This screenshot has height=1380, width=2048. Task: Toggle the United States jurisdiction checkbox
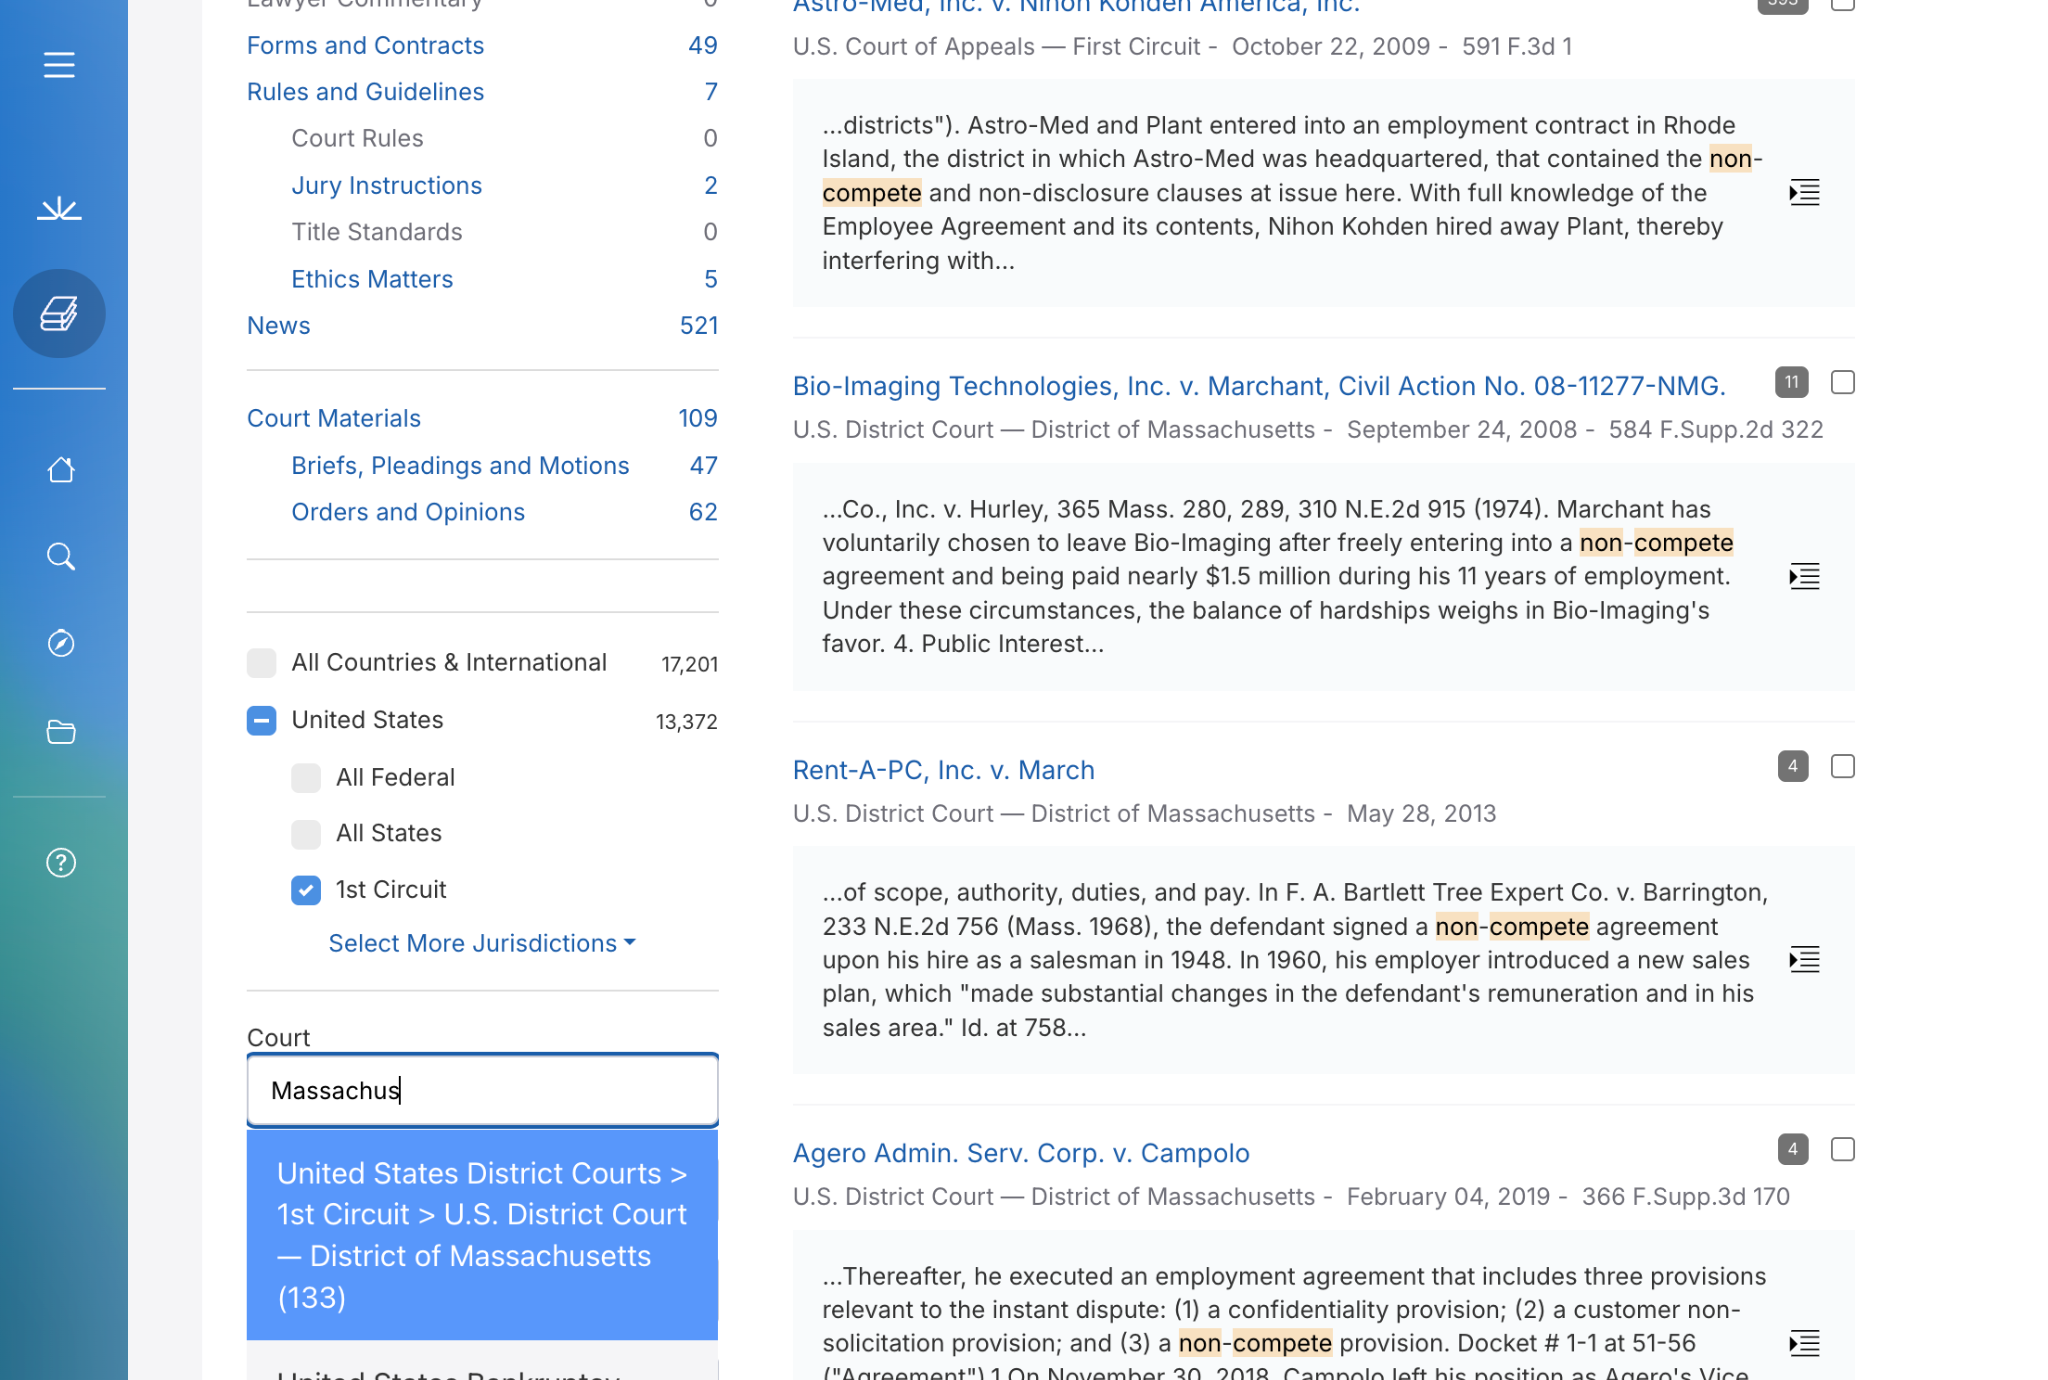[261, 720]
